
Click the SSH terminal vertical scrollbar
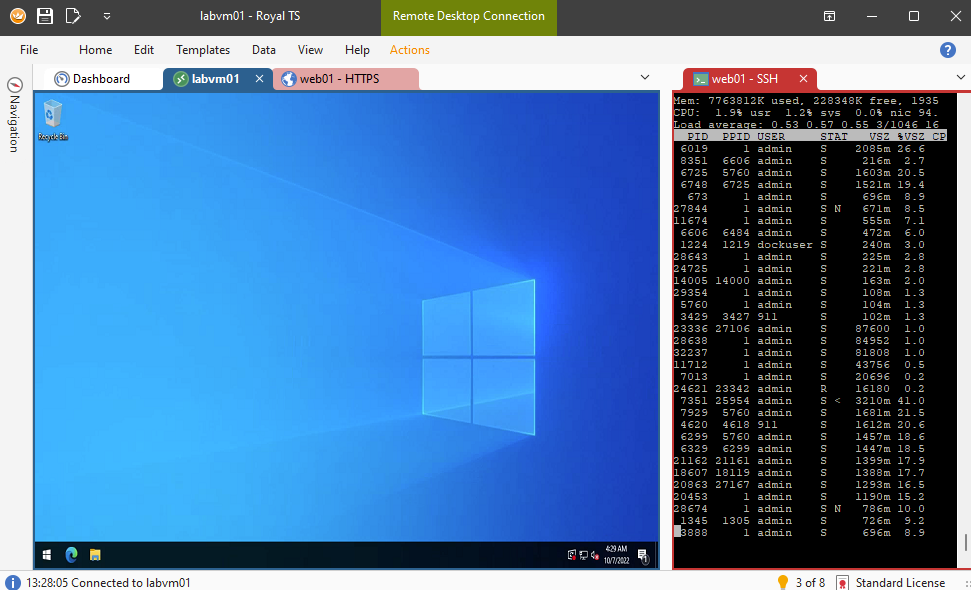pyautogui.click(x=965, y=542)
